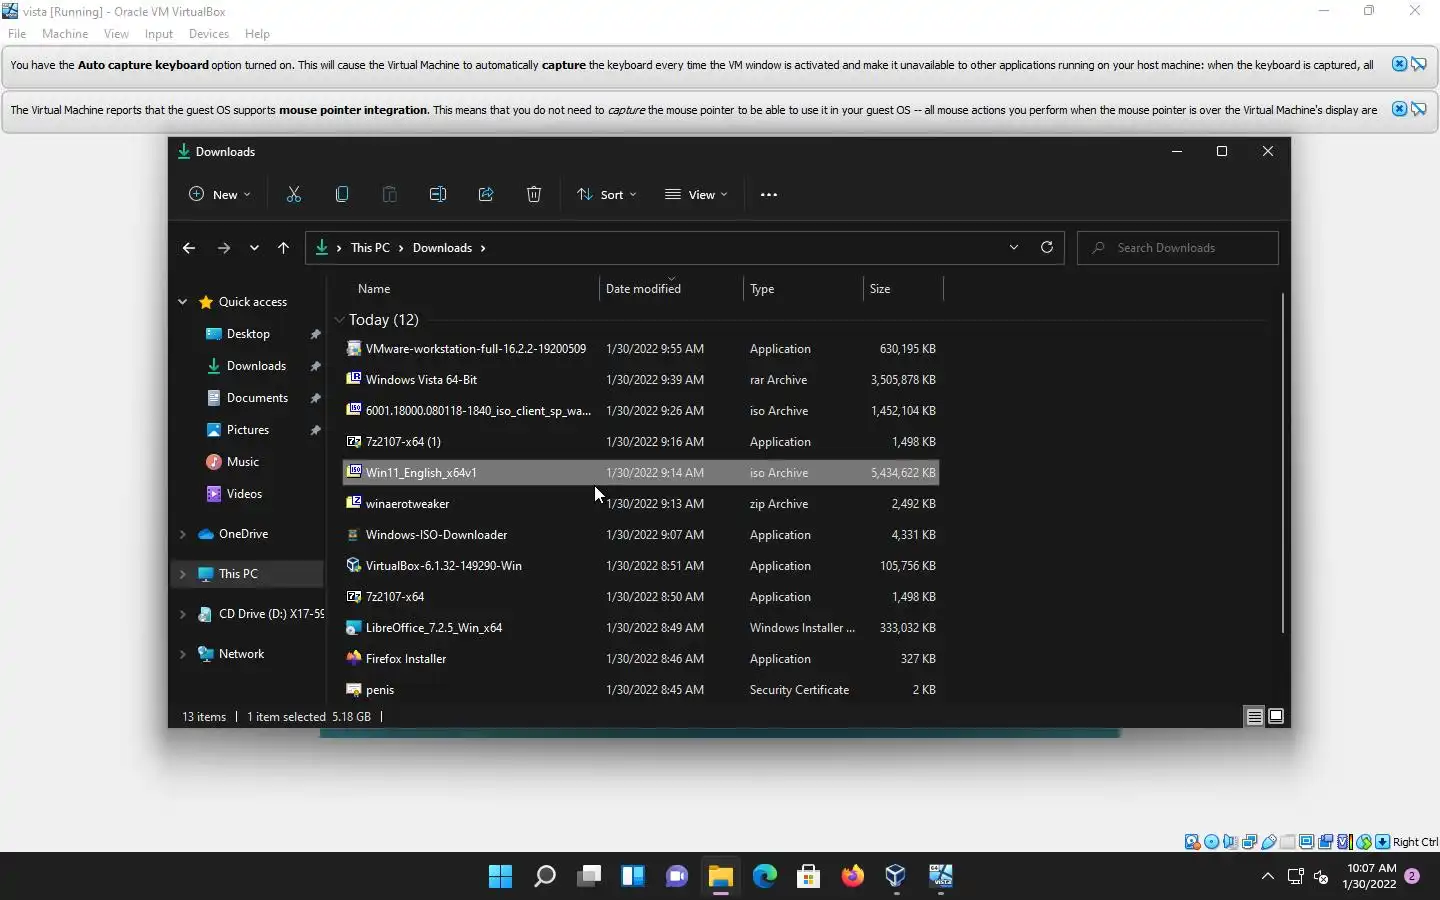Open the VirtualBox File menu
The height and width of the screenshot is (900, 1440).
tap(17, 34)
